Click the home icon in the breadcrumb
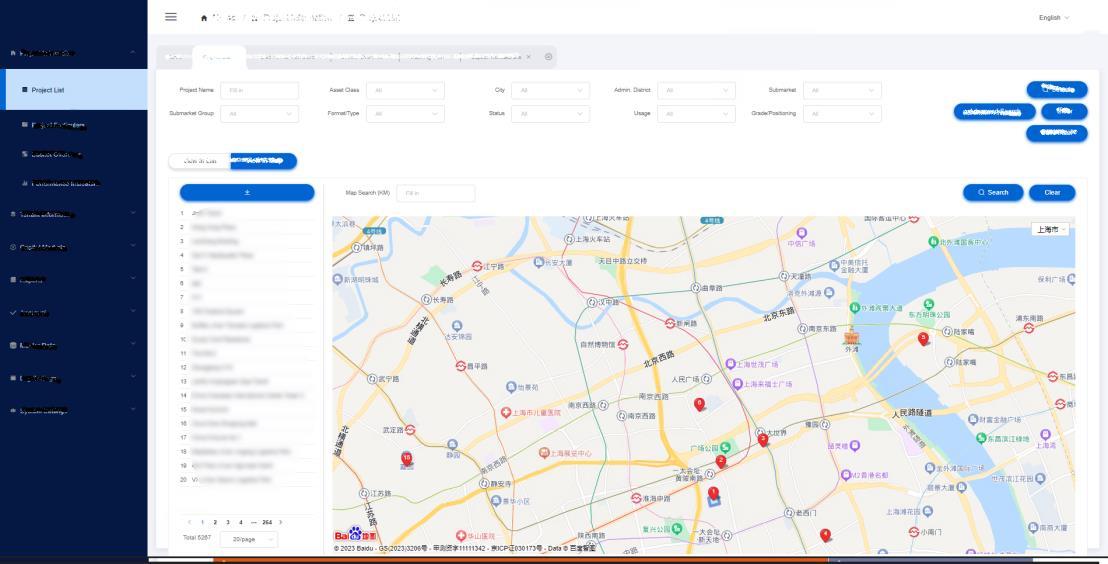The width and height of the screenshot is (1108, 564). (x=204, y=18)
